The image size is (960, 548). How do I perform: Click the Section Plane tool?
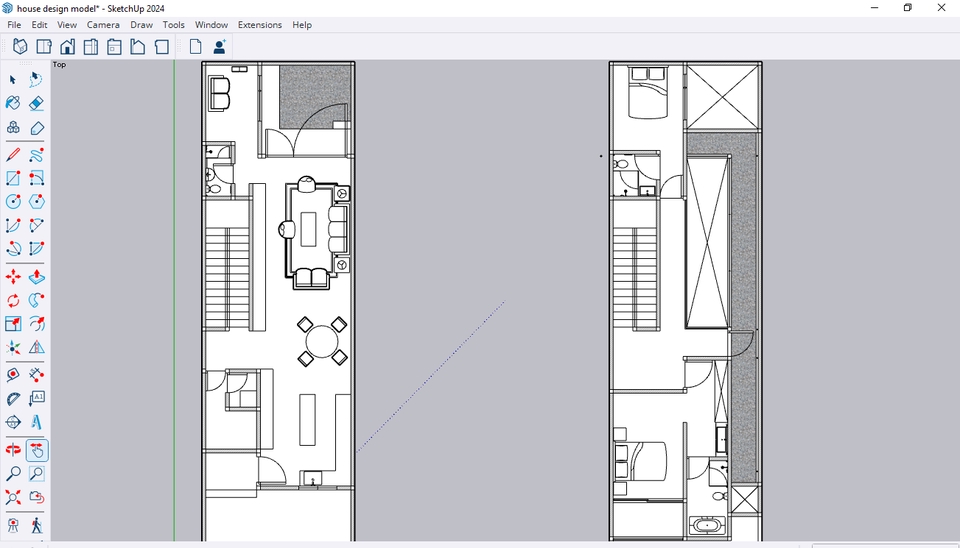point(13,422)
